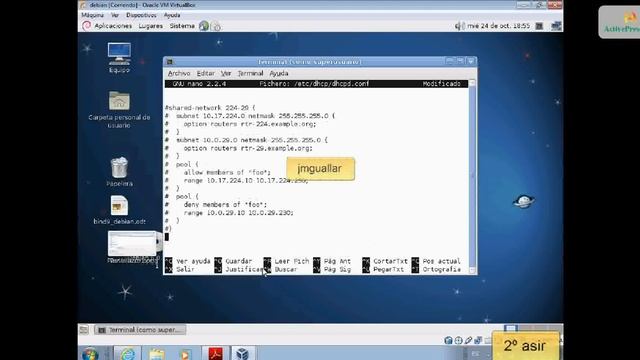
Task: Select the bind9_debian.odt file icon
Action: pos(119,206)
